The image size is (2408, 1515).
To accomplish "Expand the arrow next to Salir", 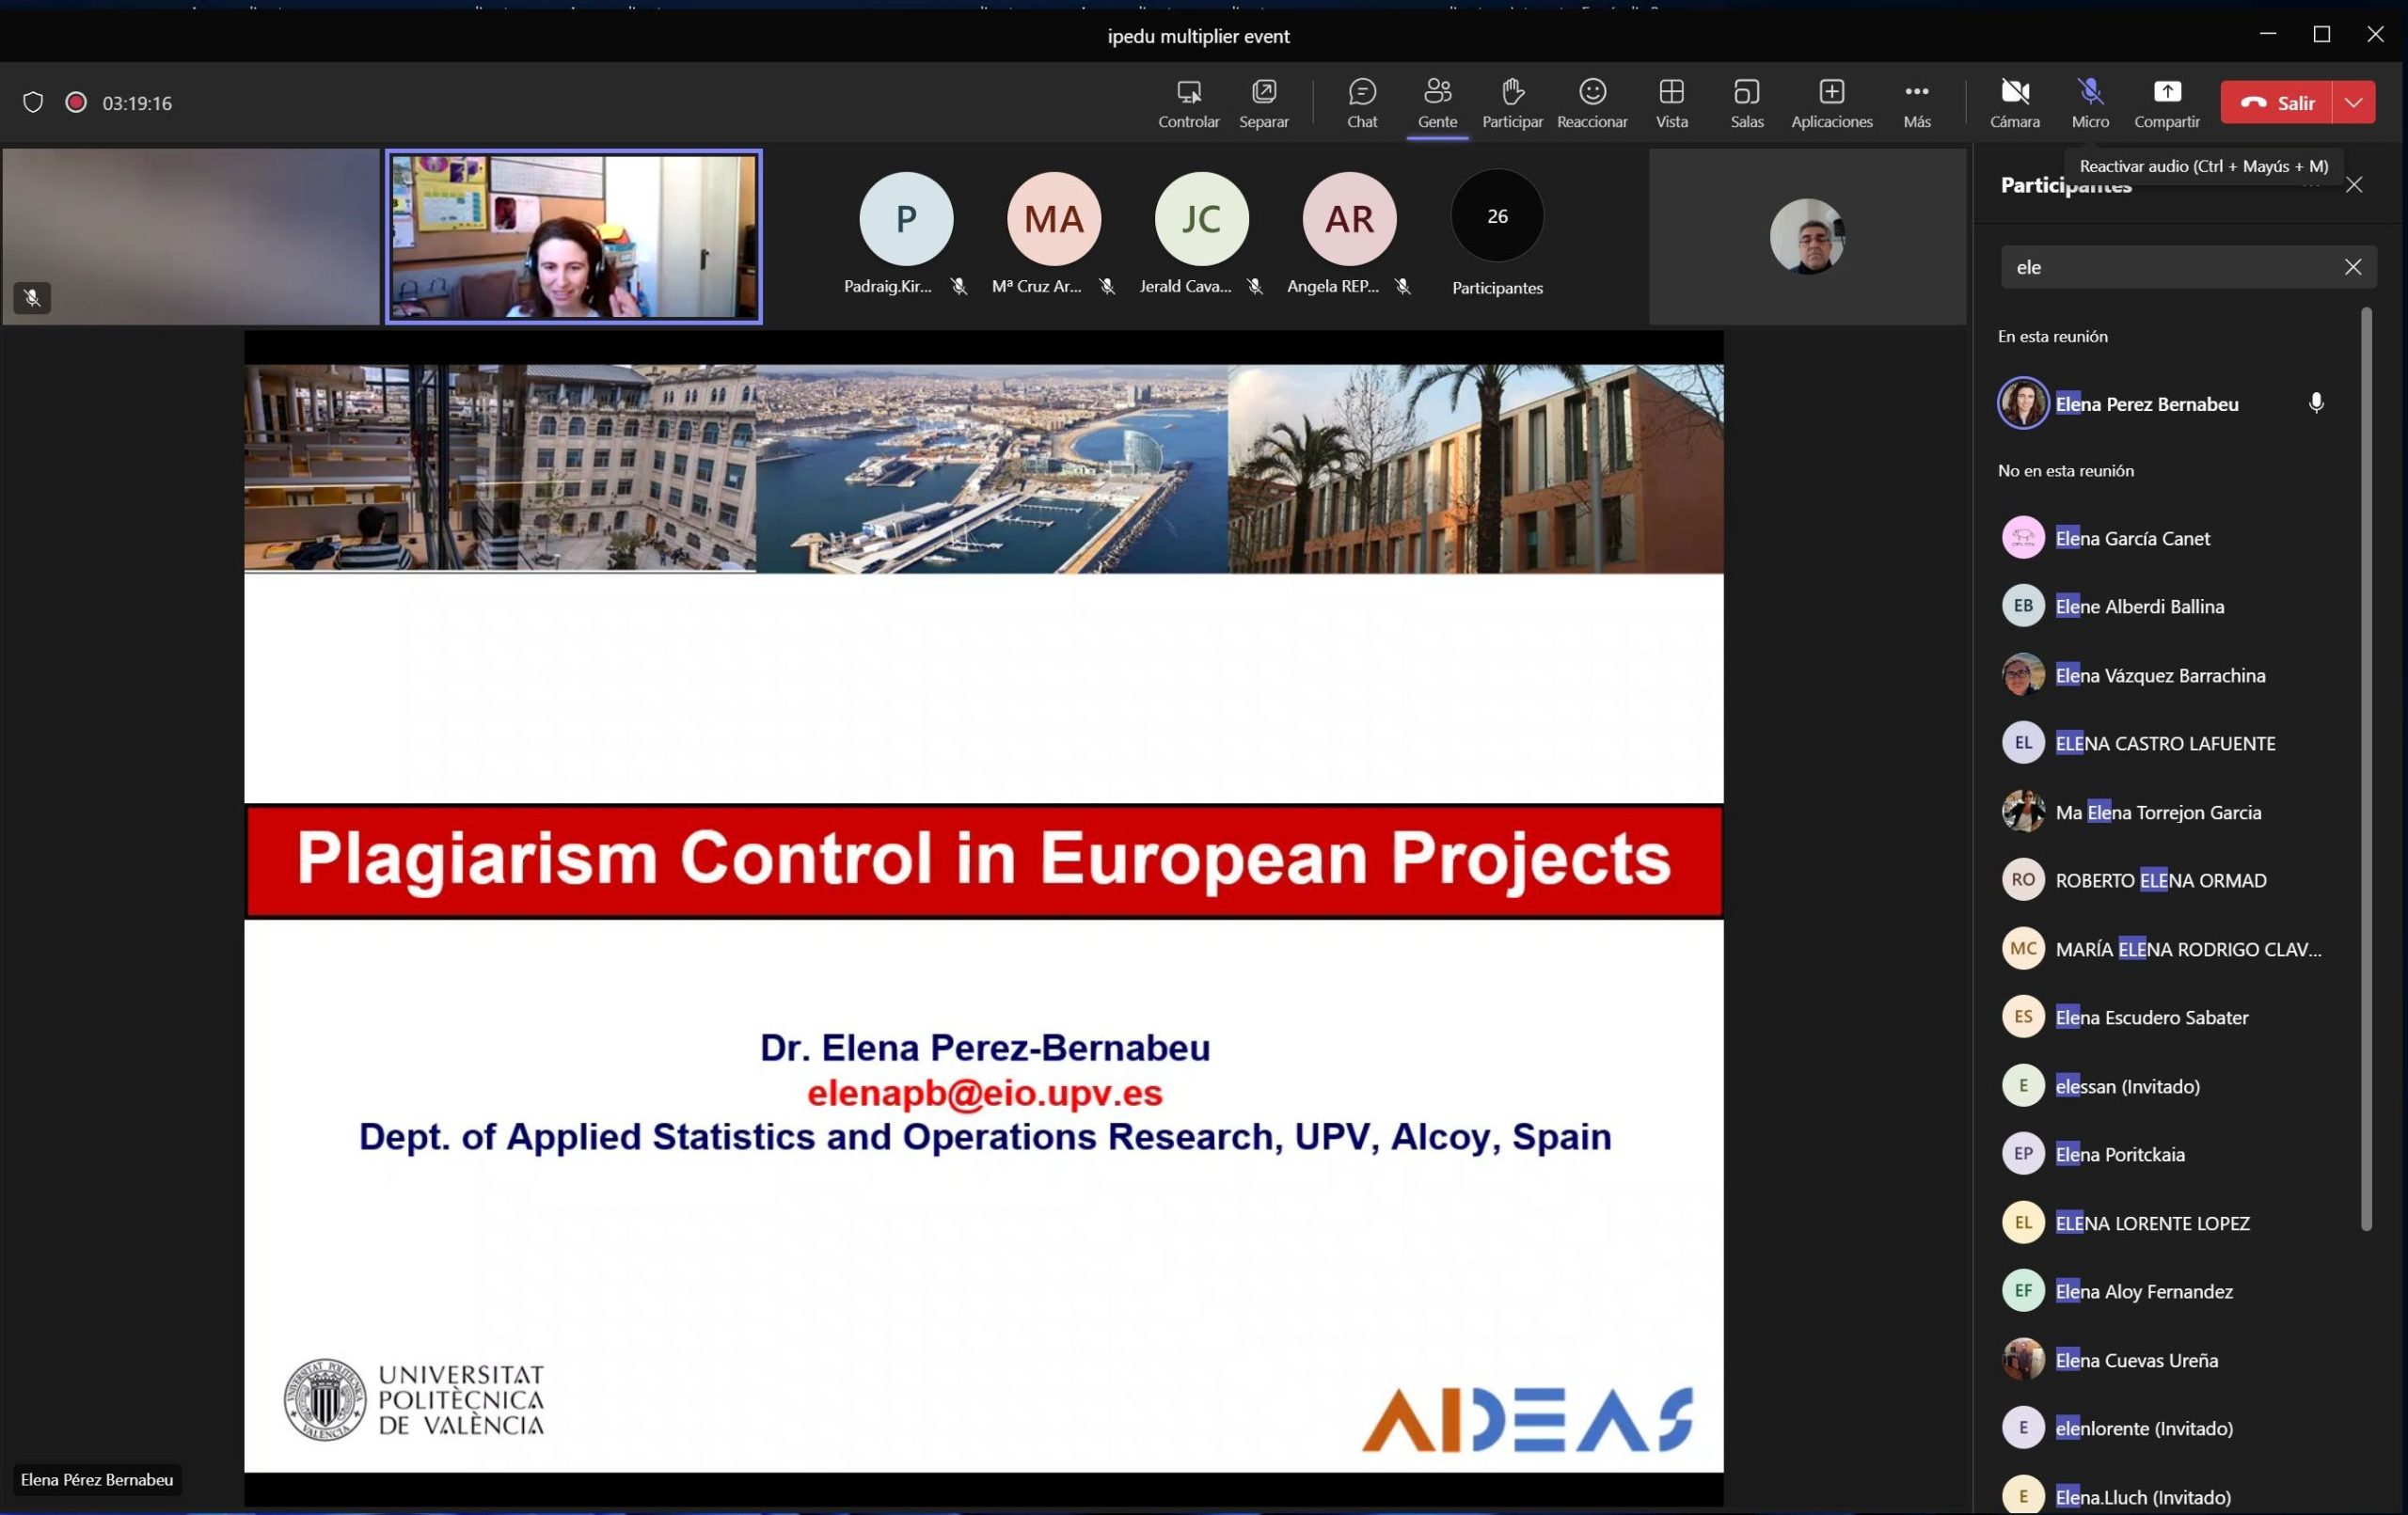I will (2354, 102).
